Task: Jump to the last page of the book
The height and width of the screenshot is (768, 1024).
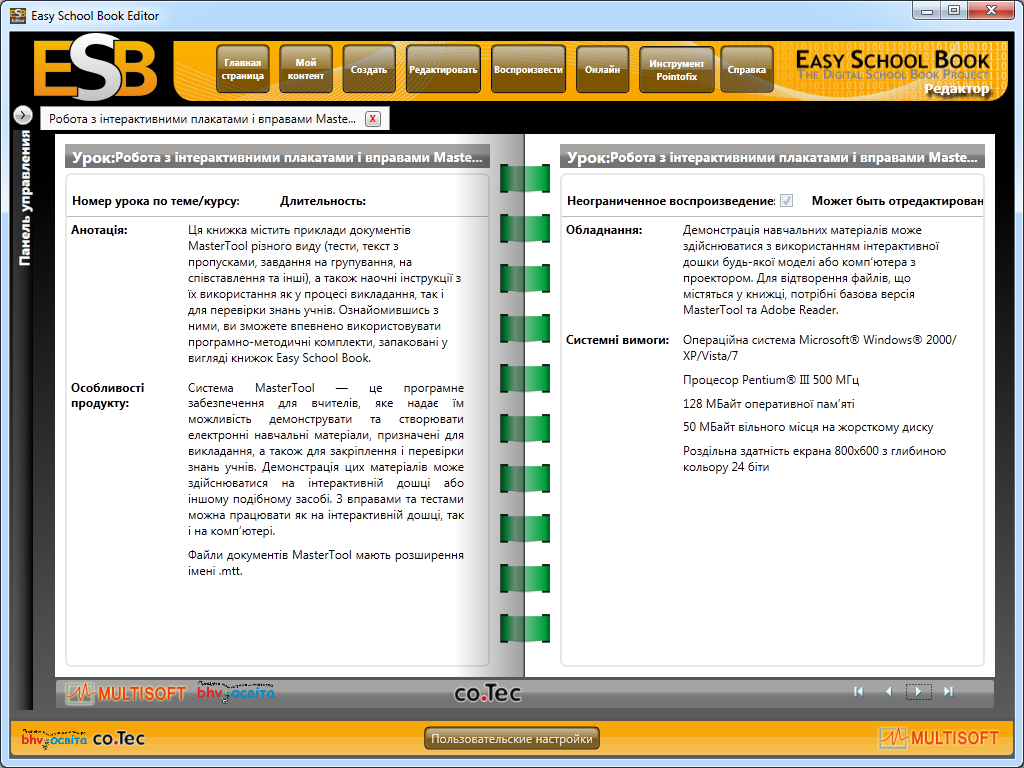Action: point(948,692)
